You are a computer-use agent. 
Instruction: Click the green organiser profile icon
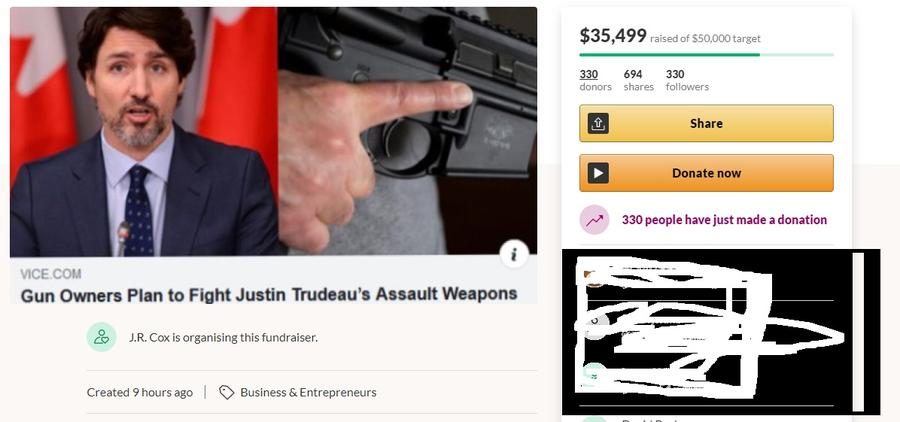pos(102,337)
